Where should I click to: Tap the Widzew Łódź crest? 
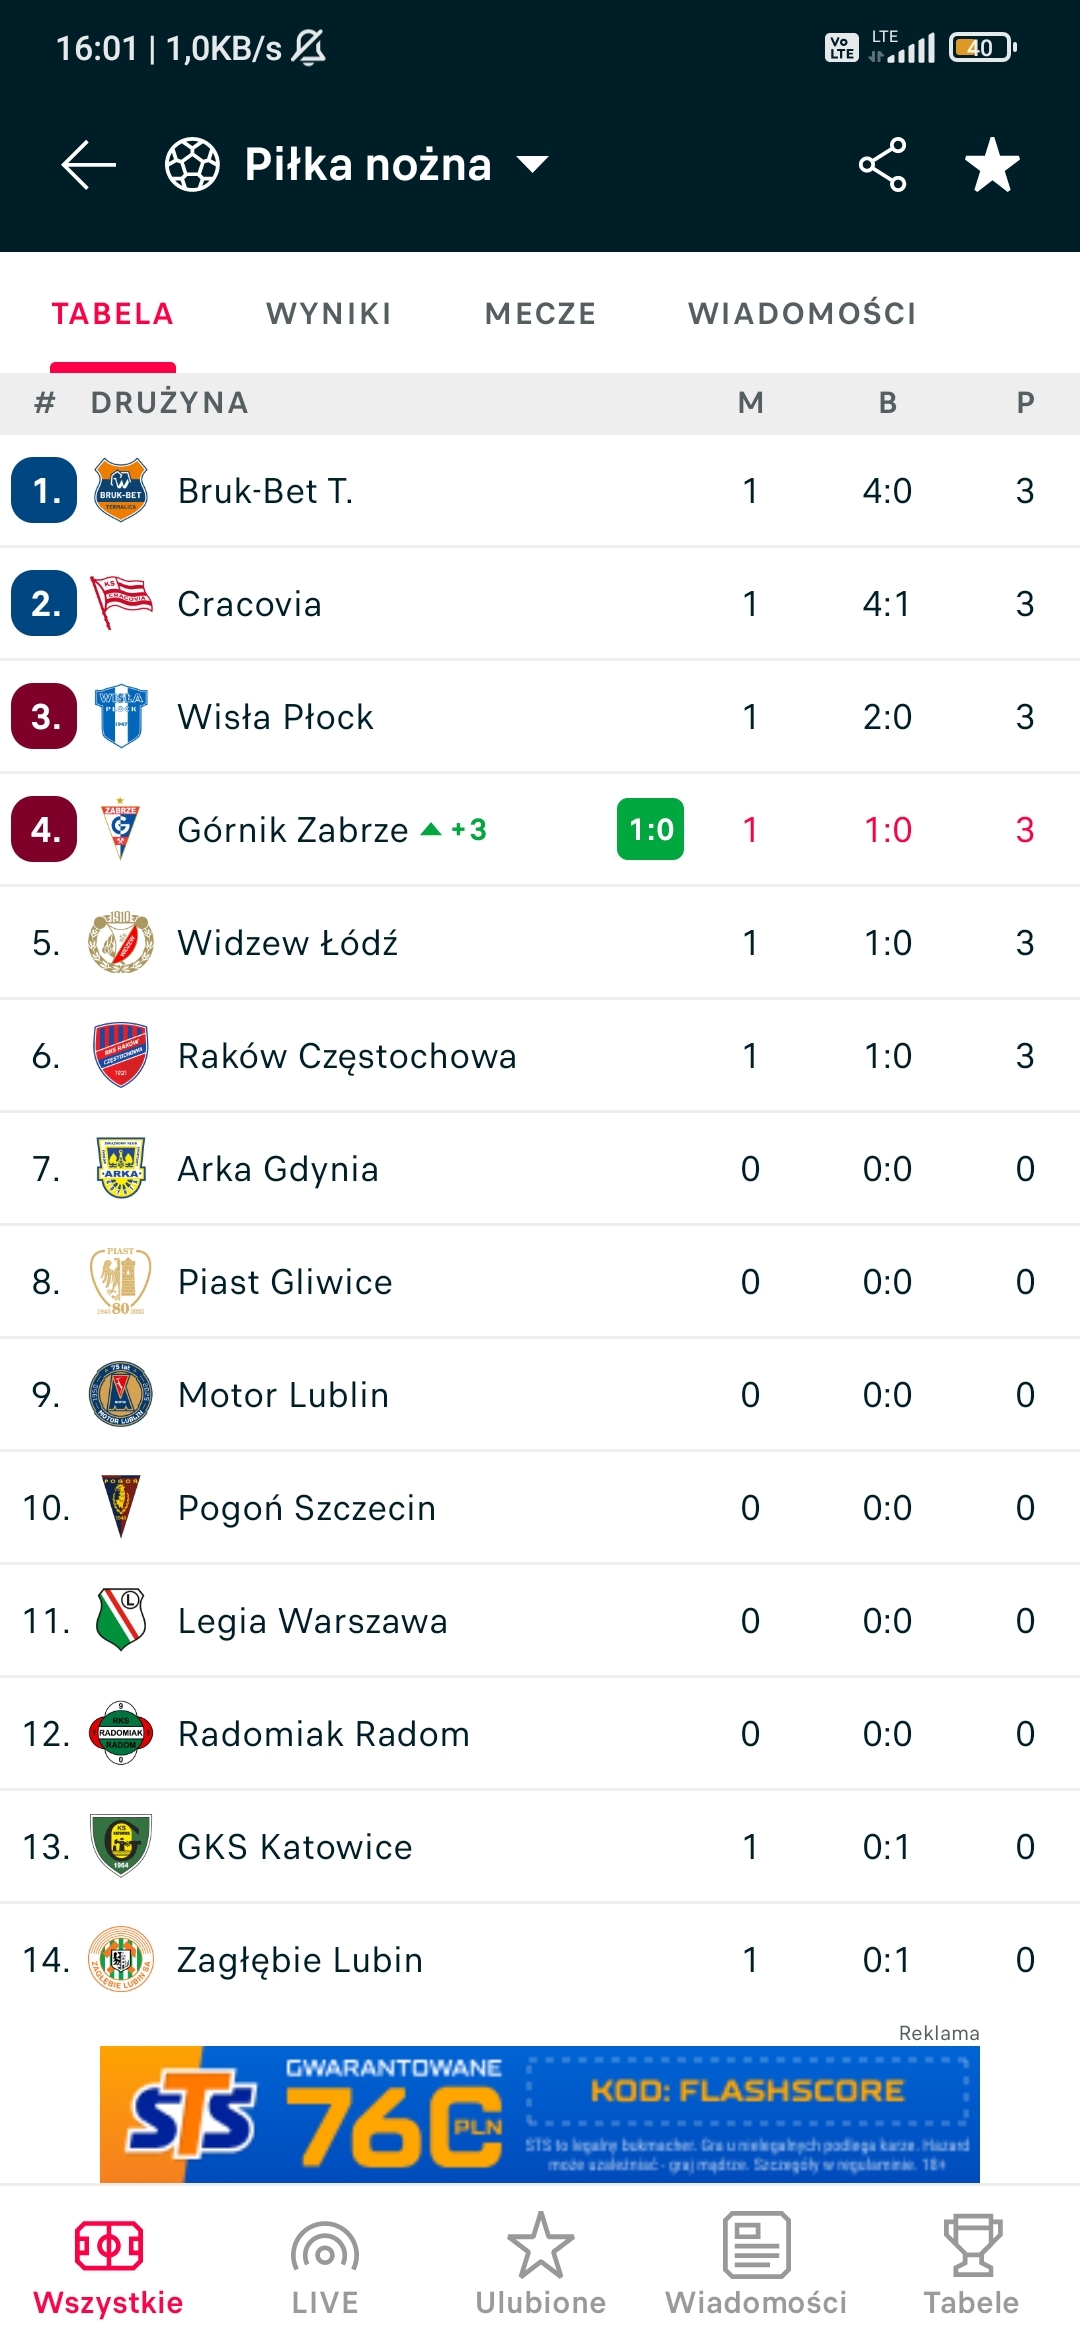(121, 942)
